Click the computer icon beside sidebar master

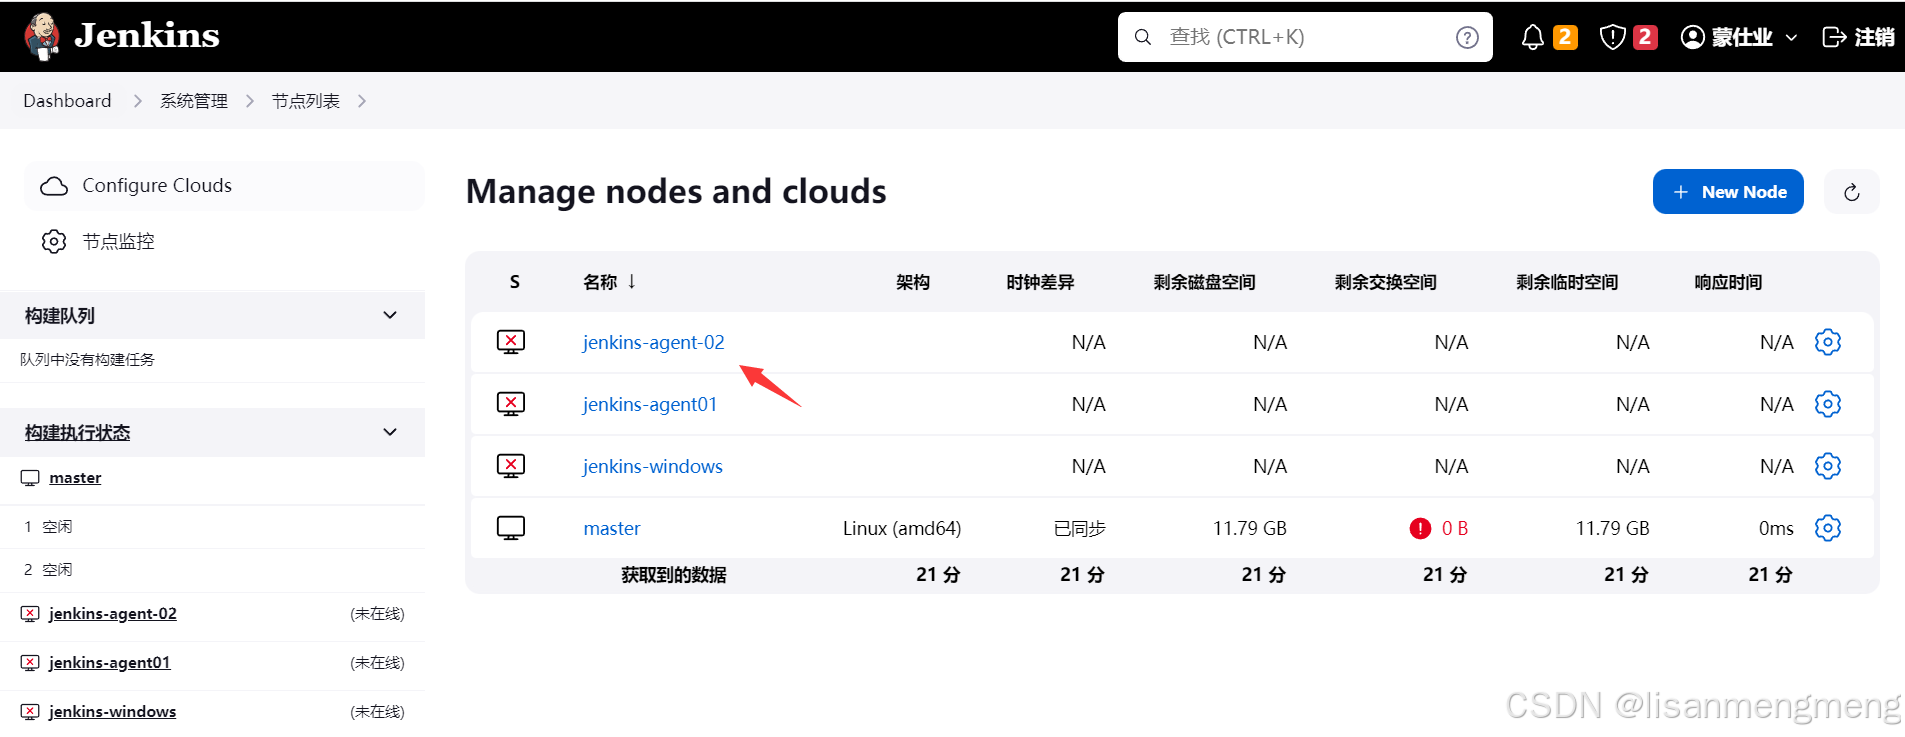click(30, 478)
